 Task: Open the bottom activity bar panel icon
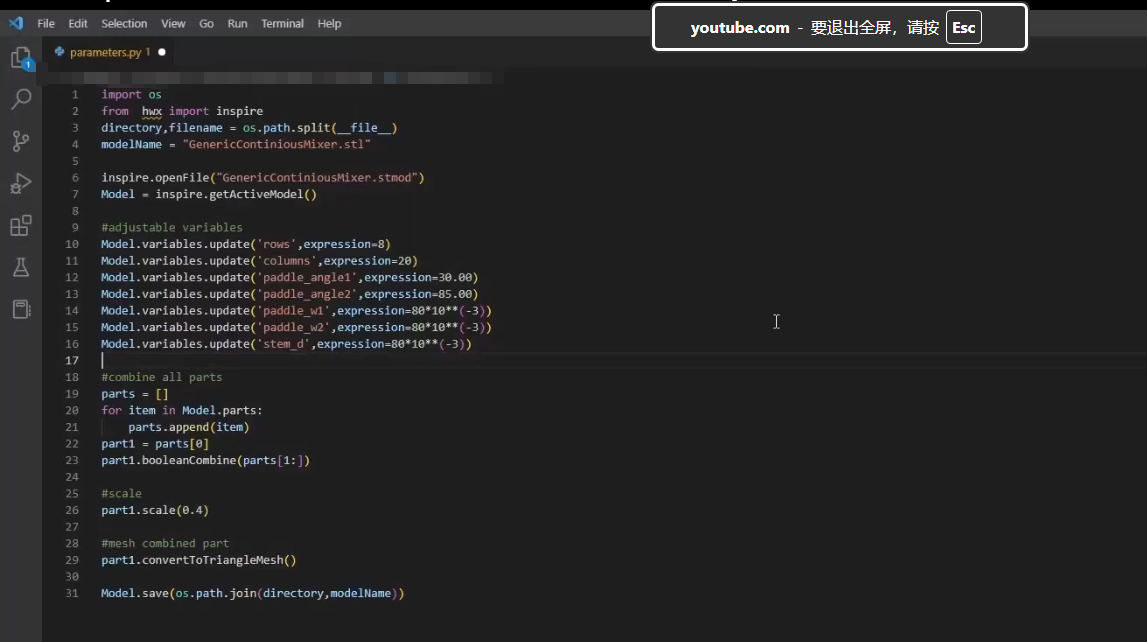click(21, 309)
